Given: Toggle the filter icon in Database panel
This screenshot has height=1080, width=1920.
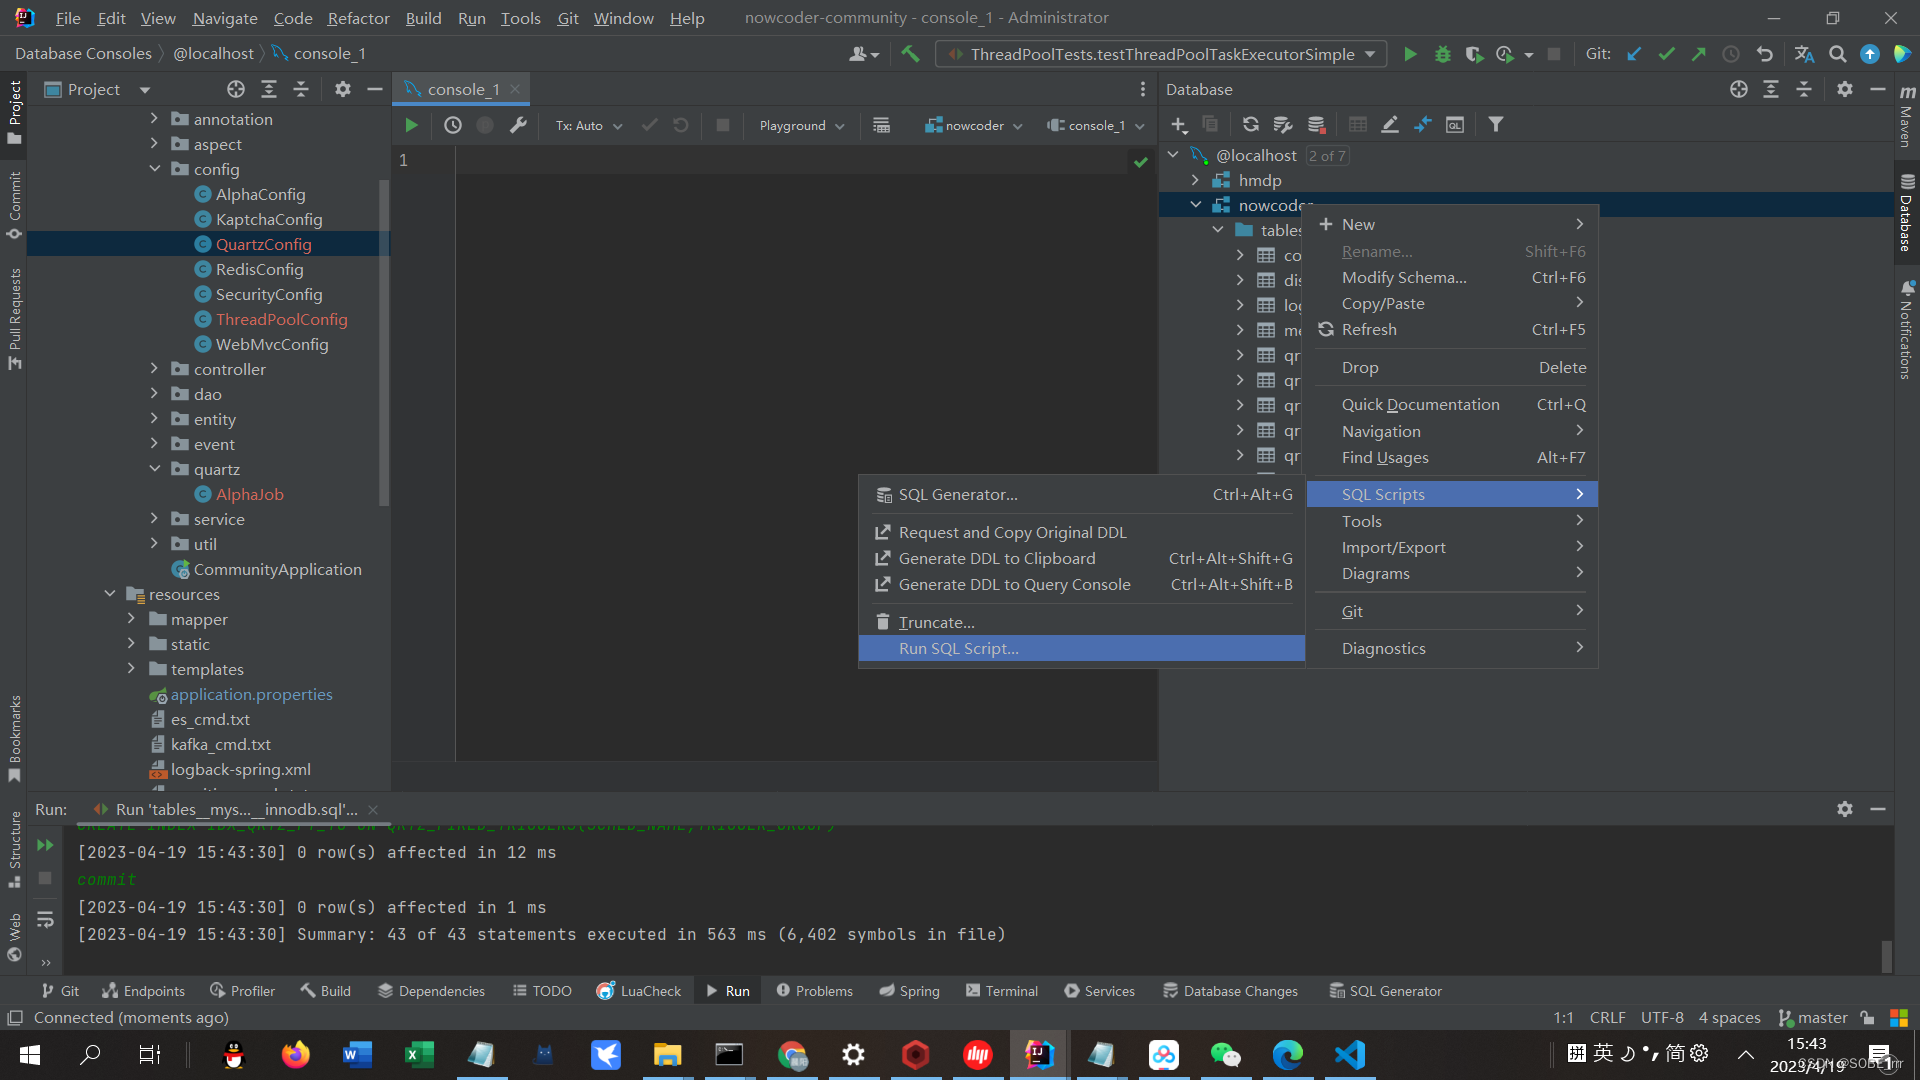Looking at the screenshot, I should (1495, 124).
